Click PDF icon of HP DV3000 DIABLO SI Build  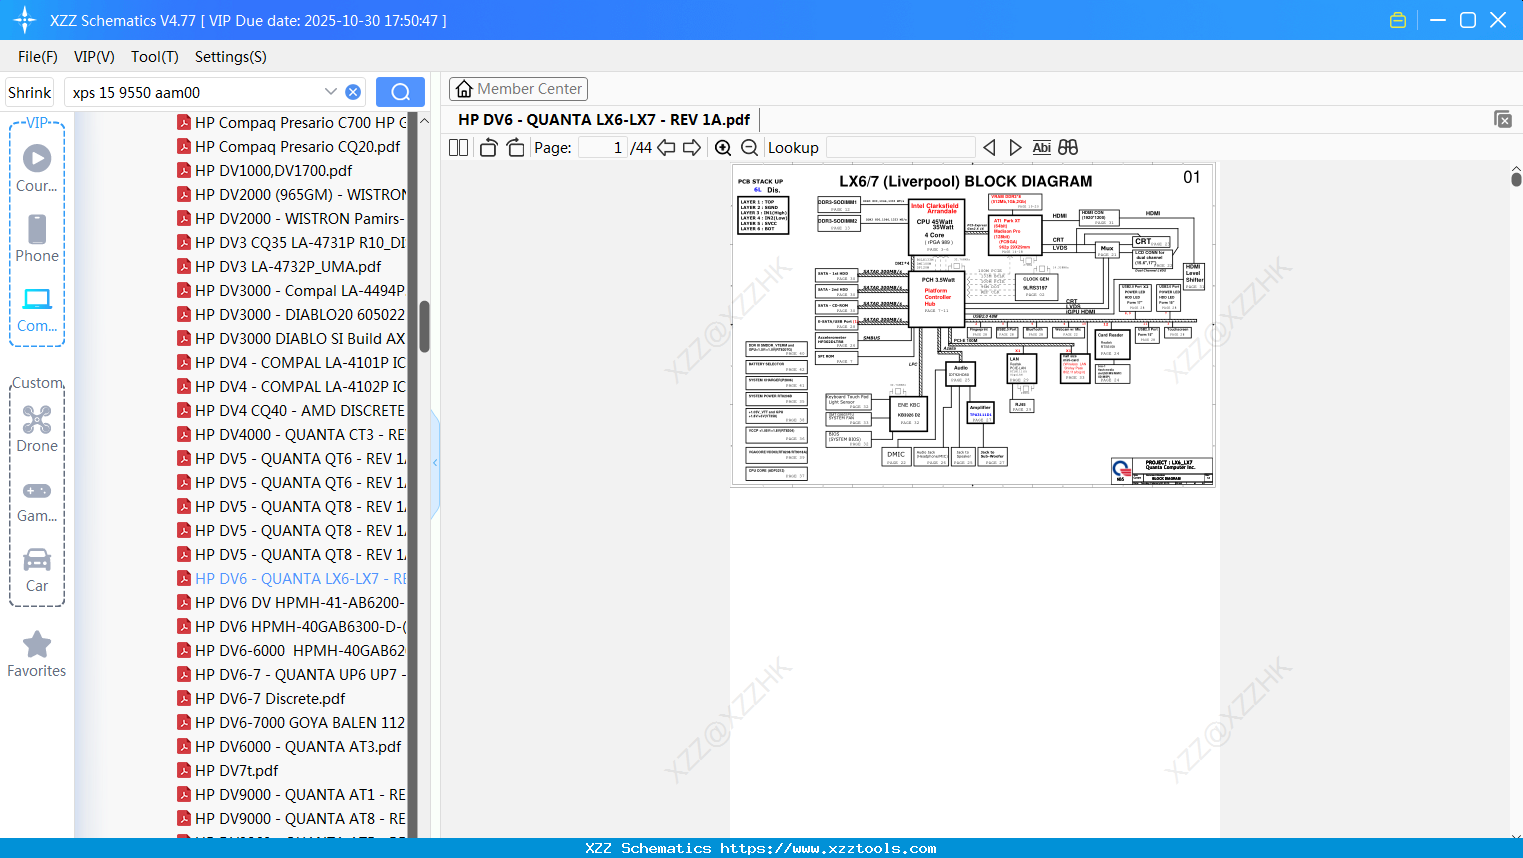[x=184, y=338]
